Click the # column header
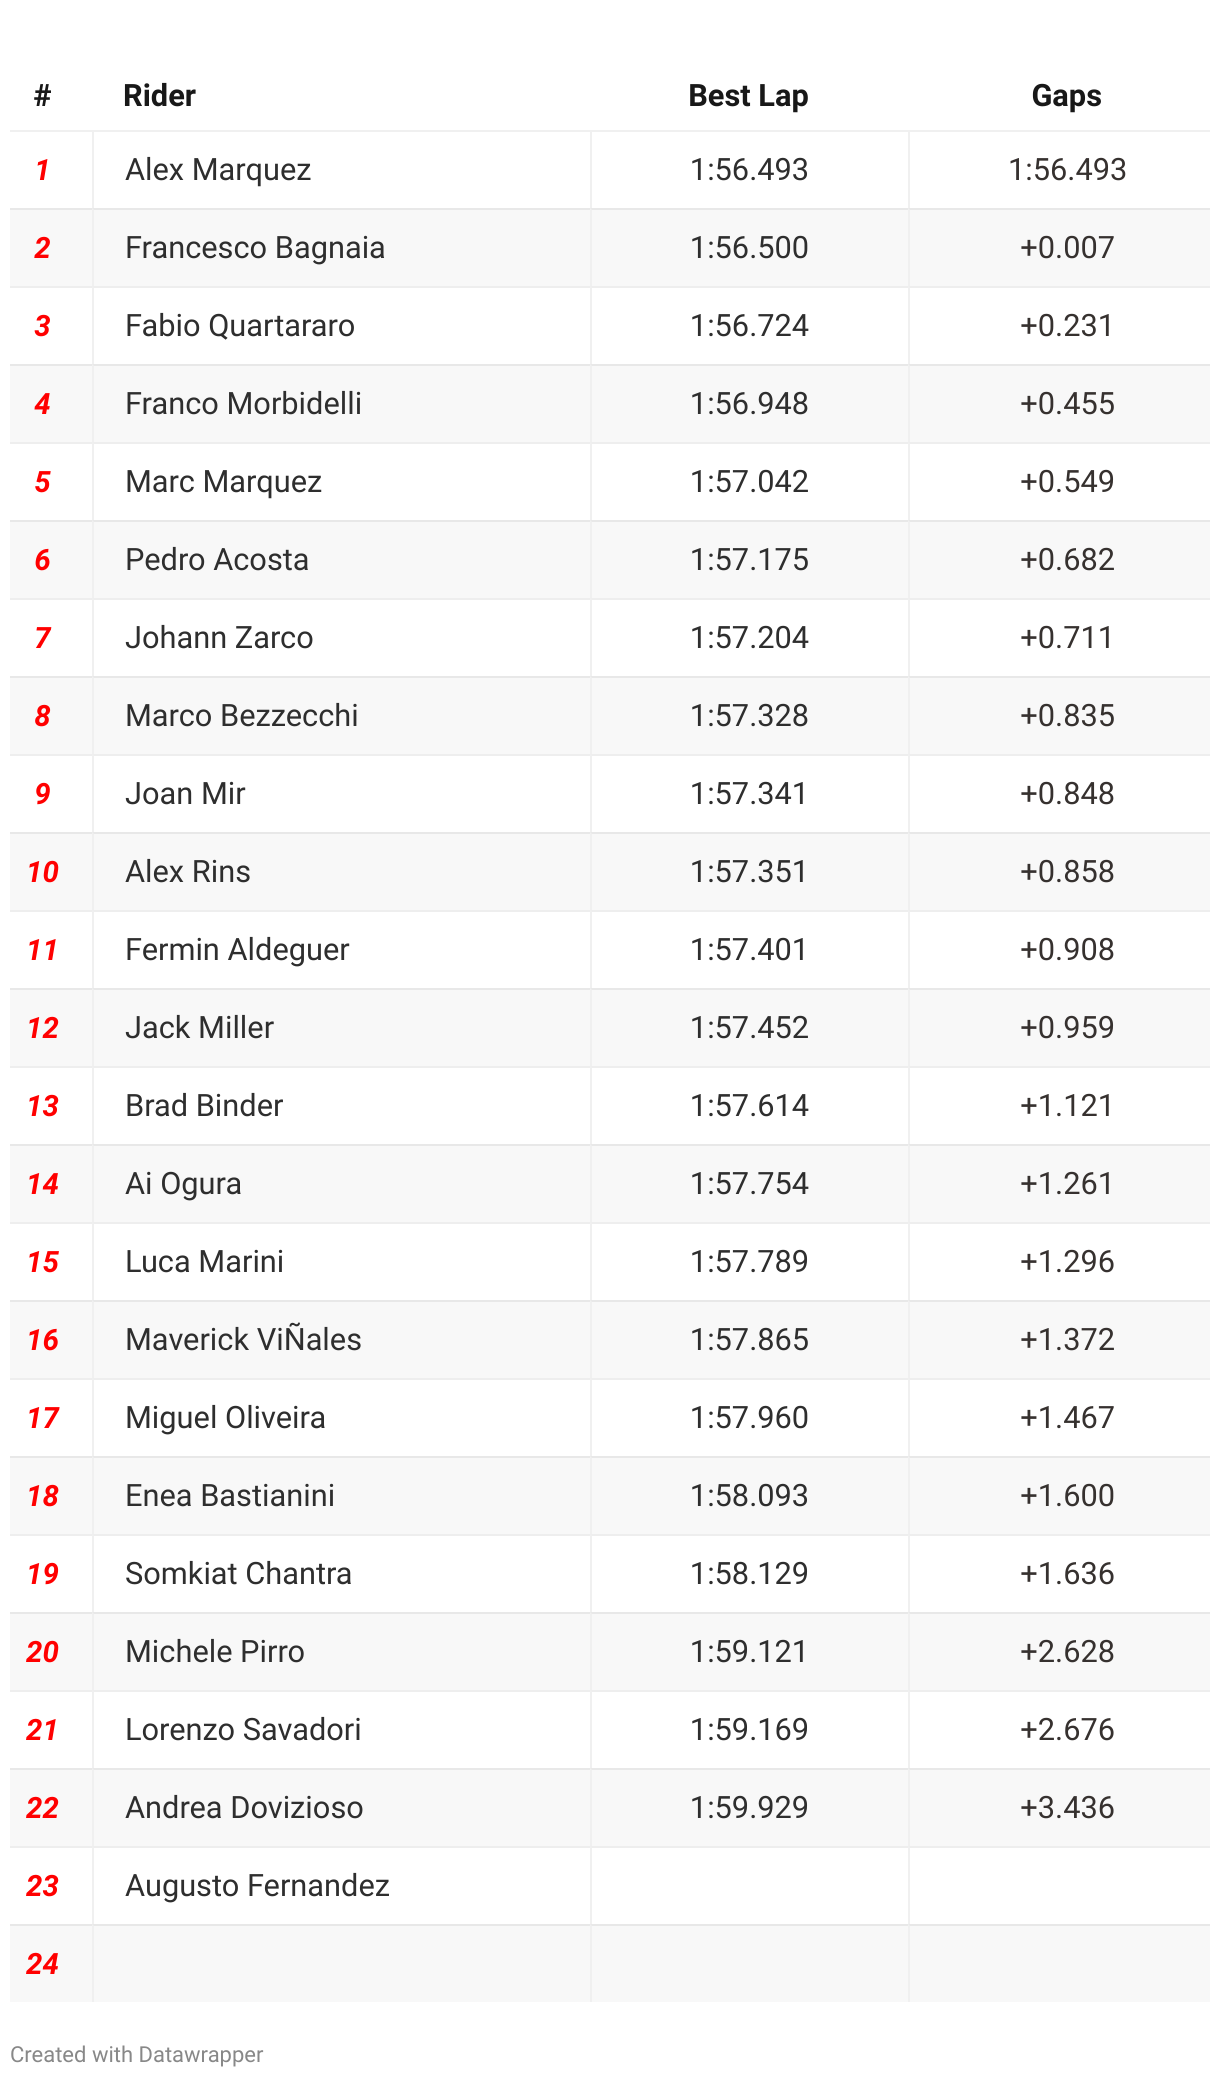 click(42, 96)
